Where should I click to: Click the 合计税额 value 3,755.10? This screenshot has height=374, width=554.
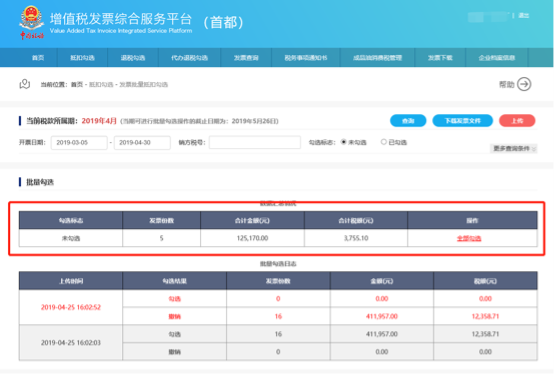point(356,238)
